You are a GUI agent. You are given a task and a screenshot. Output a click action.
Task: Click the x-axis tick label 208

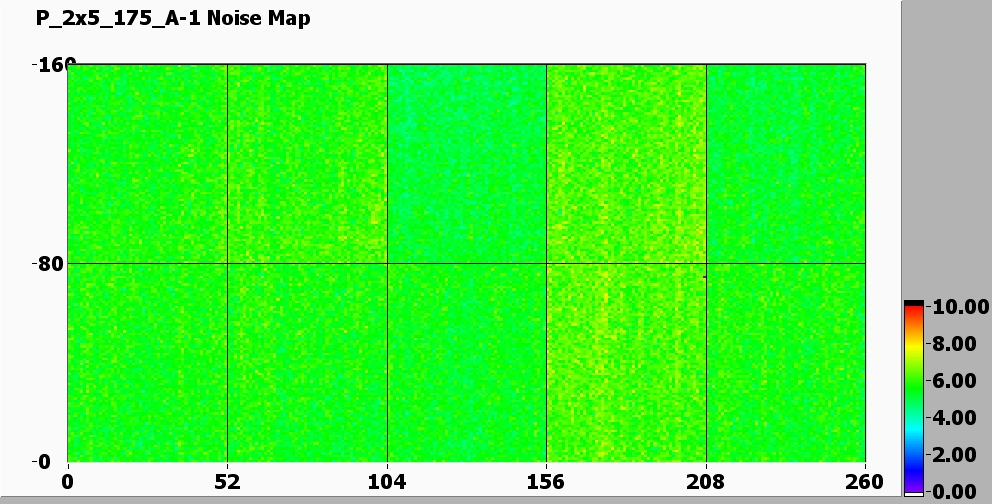tap(706, 482)
